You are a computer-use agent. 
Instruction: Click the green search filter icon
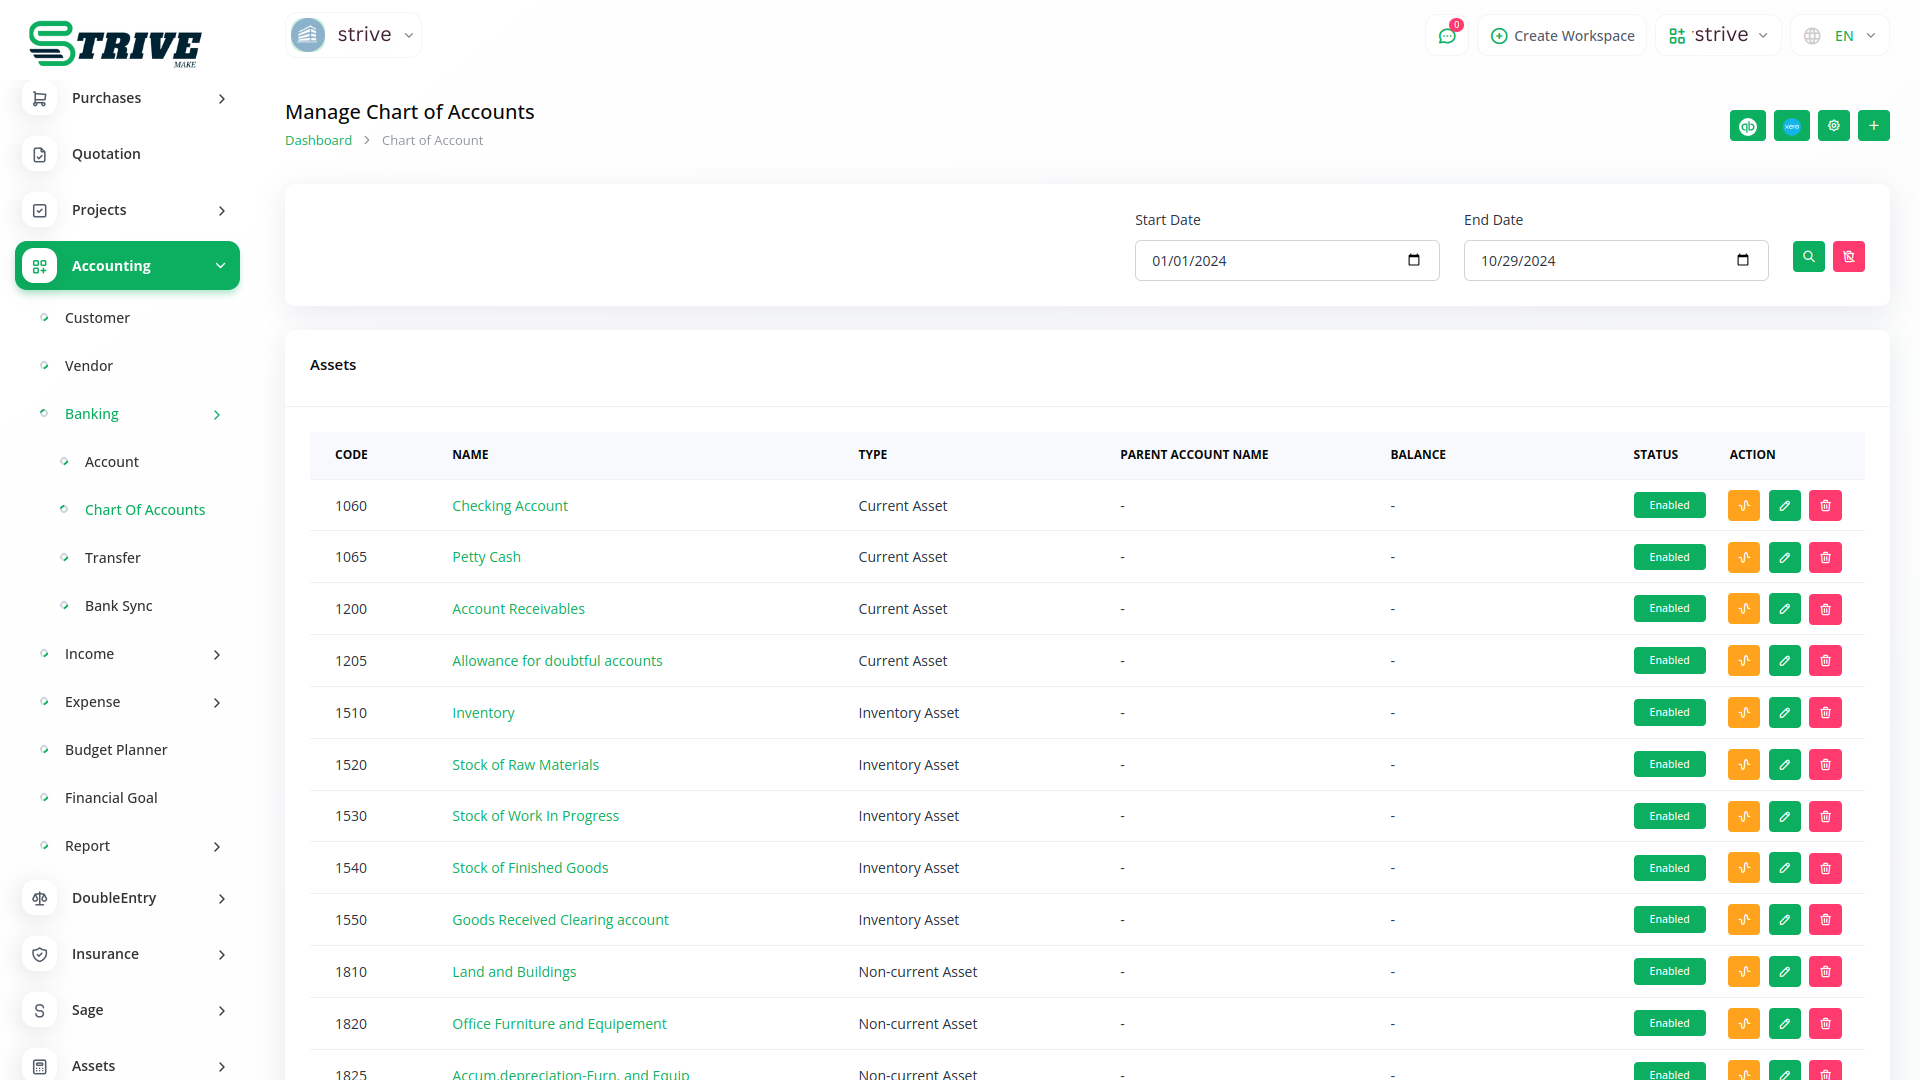click(x=1808, y=257)
